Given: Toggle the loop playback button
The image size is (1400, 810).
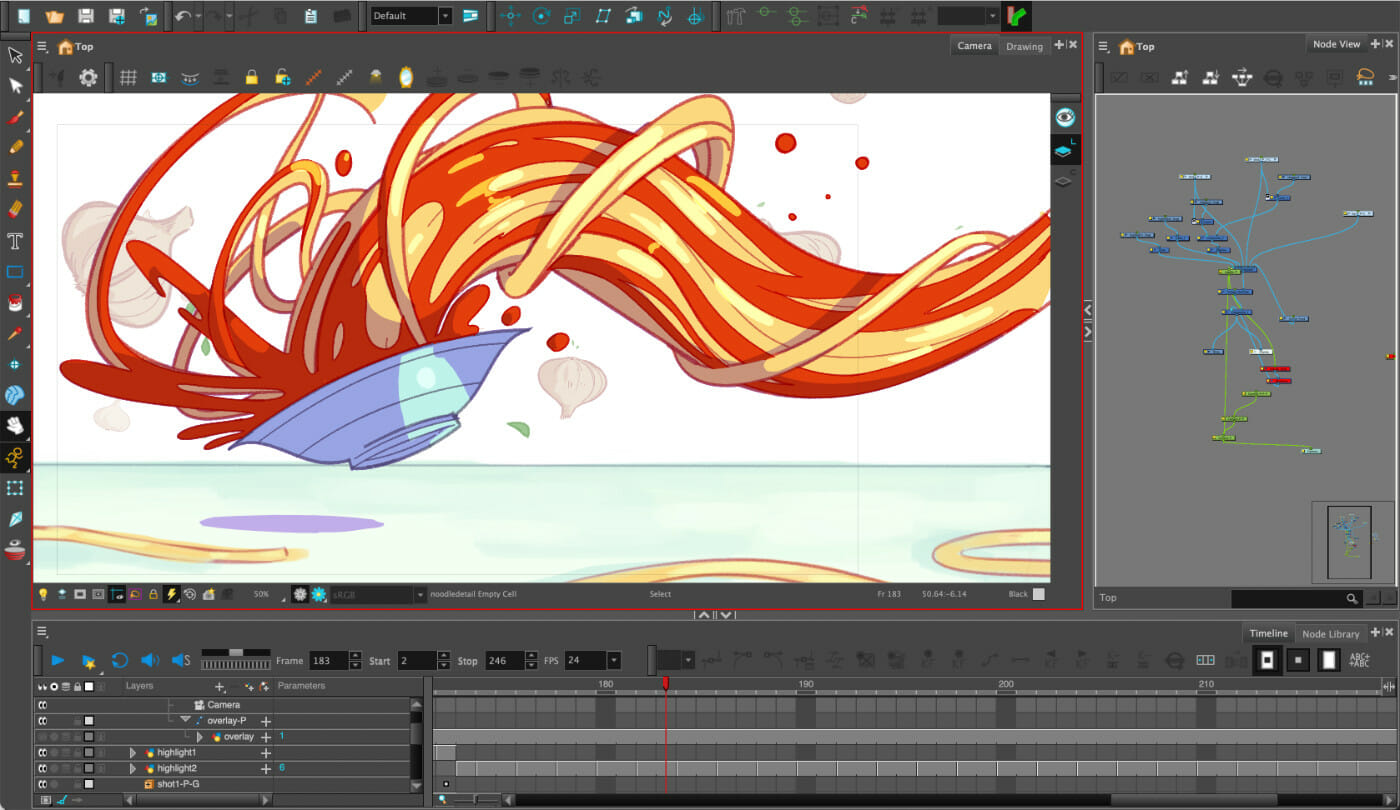Looking at the screenshot, I should 119,660.
